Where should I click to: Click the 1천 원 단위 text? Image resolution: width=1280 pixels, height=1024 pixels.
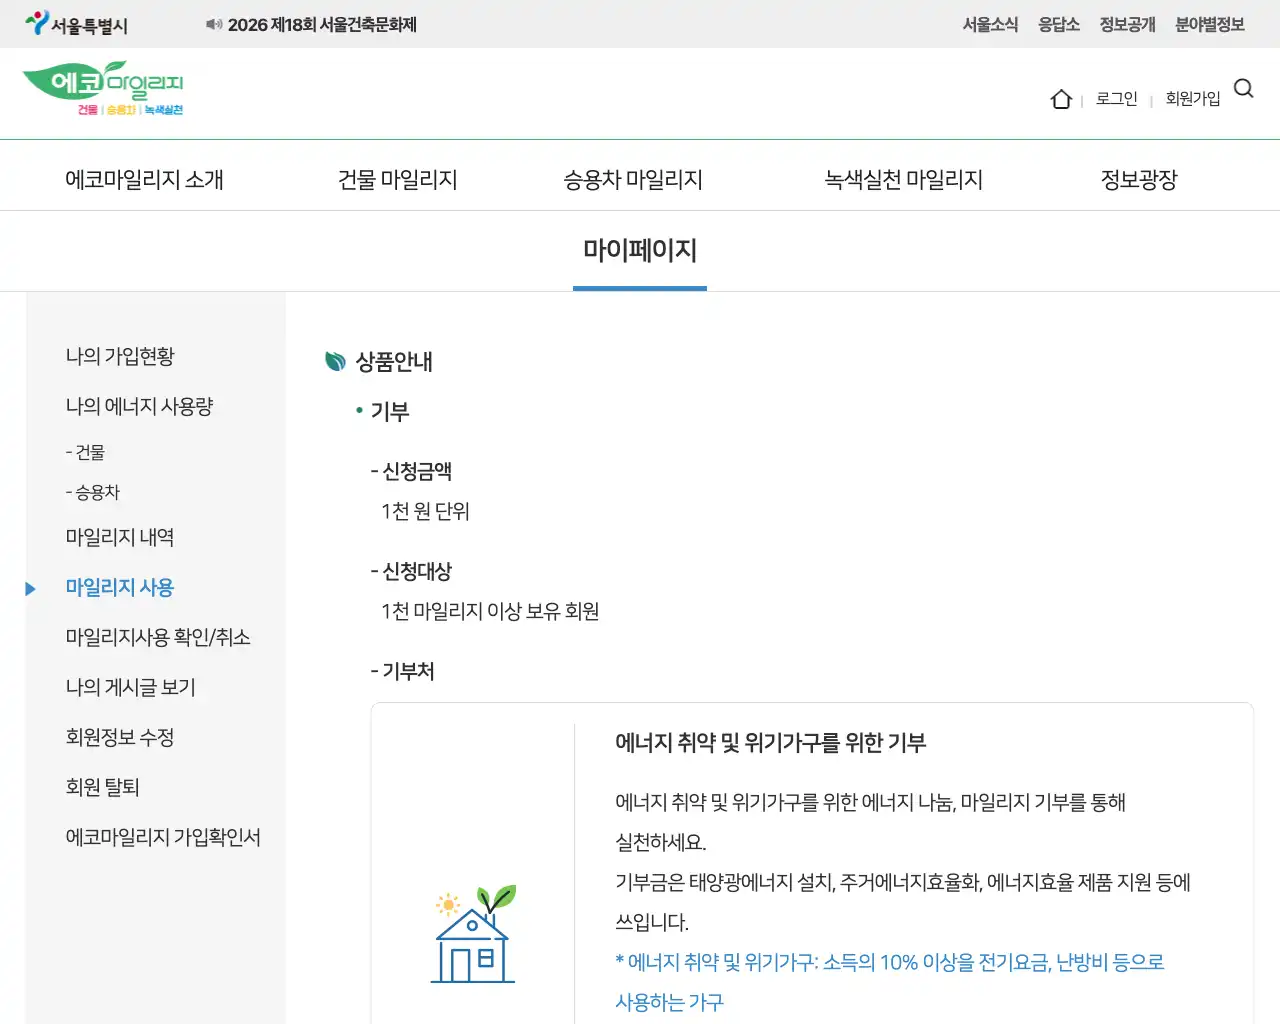point(425,511)
